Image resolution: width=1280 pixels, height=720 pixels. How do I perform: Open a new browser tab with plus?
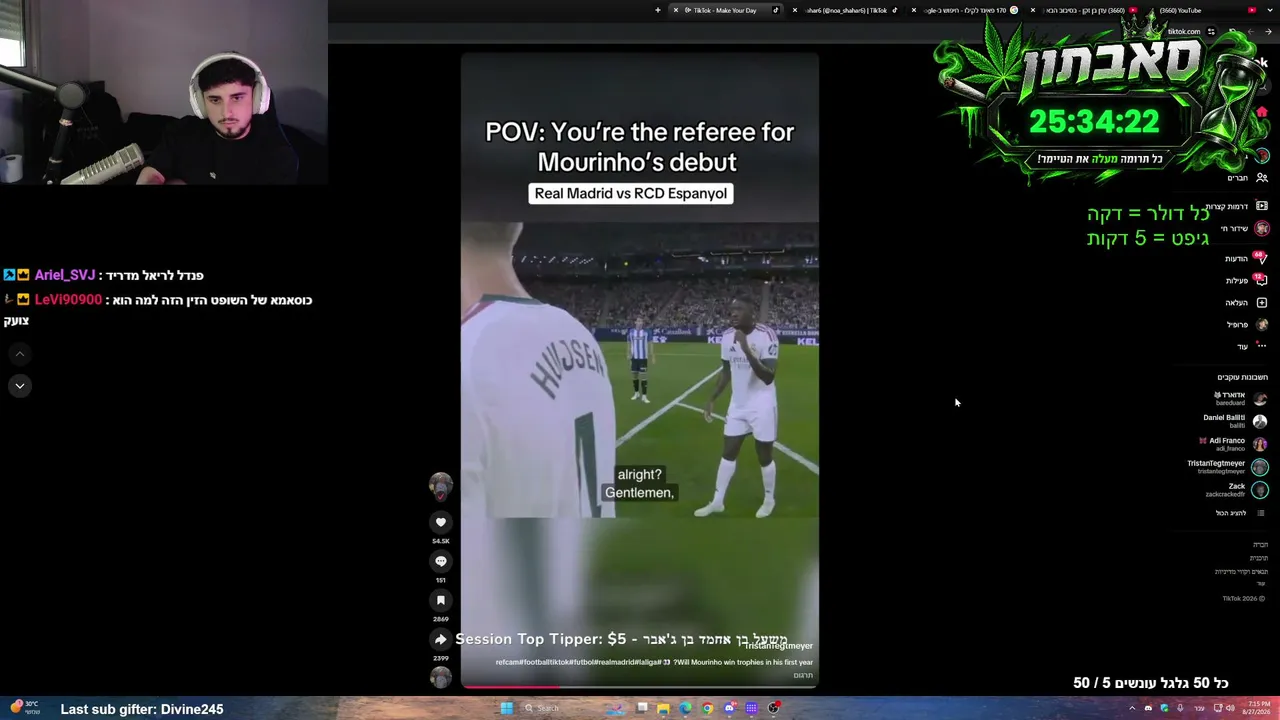[x=658, y=10]
